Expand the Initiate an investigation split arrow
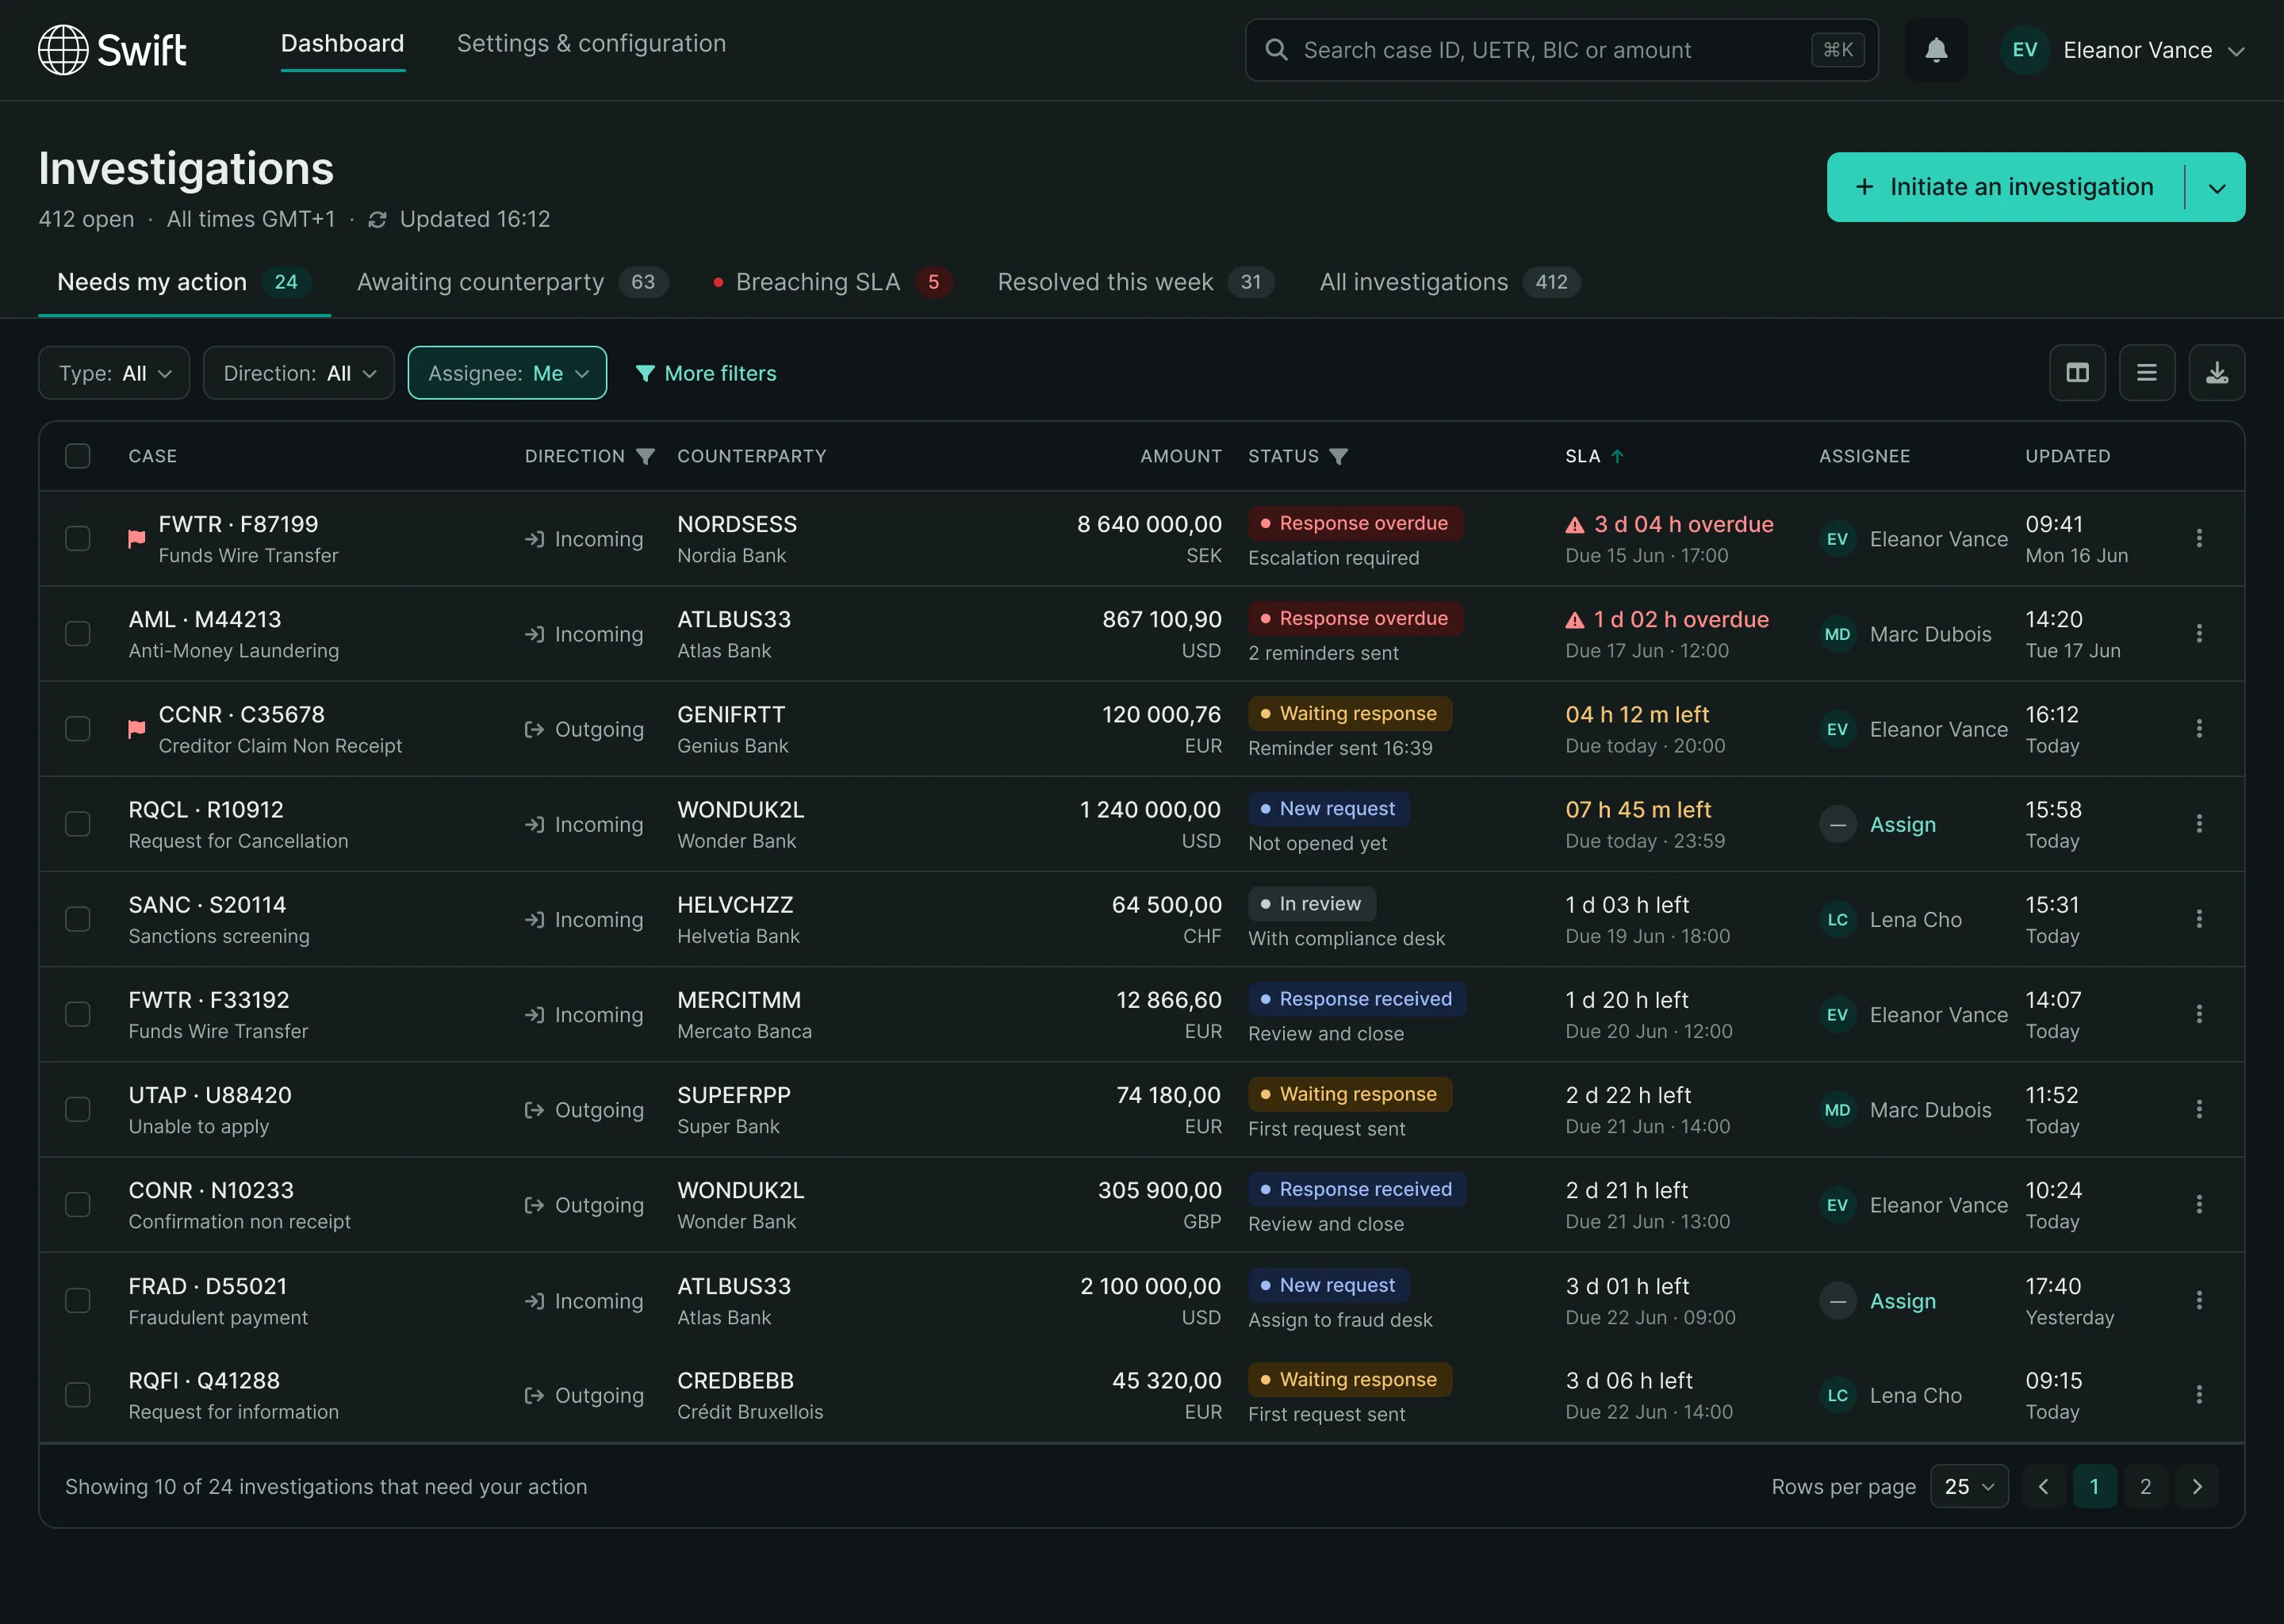Image resolution: width=2284 pixels, height=1624 pixels. click(x=2217, y=187)
